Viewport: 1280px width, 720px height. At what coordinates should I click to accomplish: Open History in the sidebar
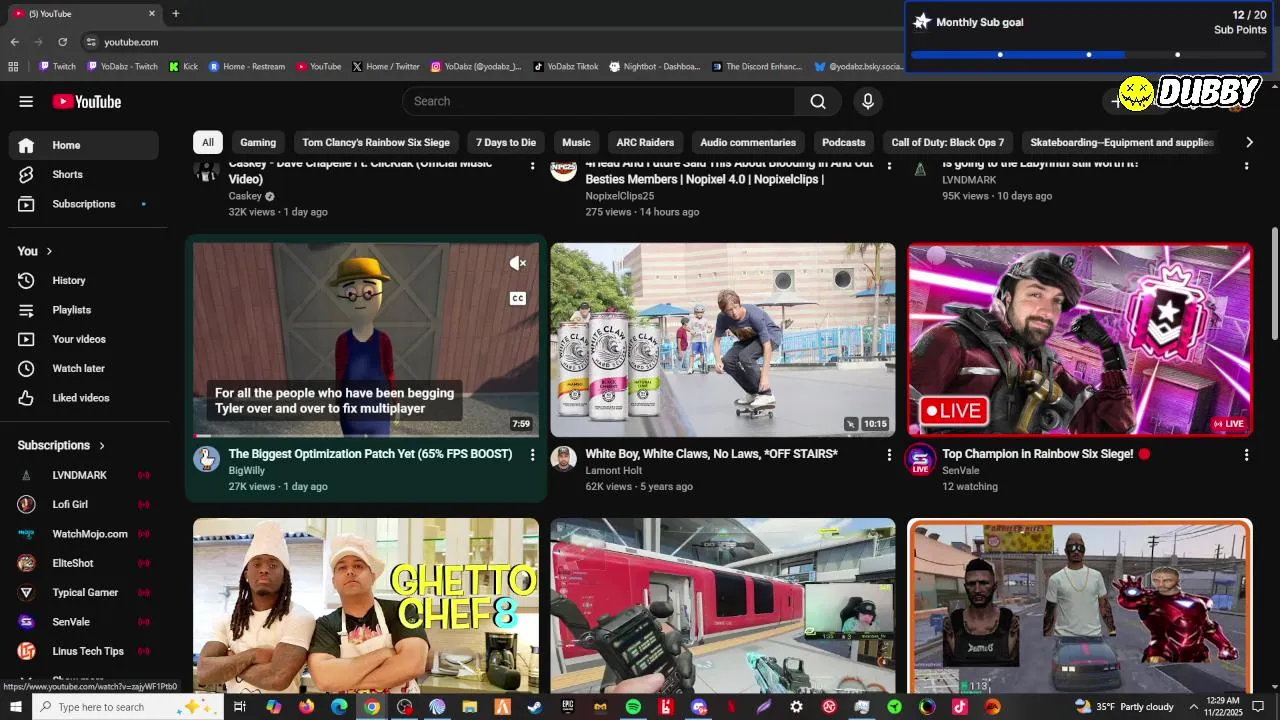point(84,280)
